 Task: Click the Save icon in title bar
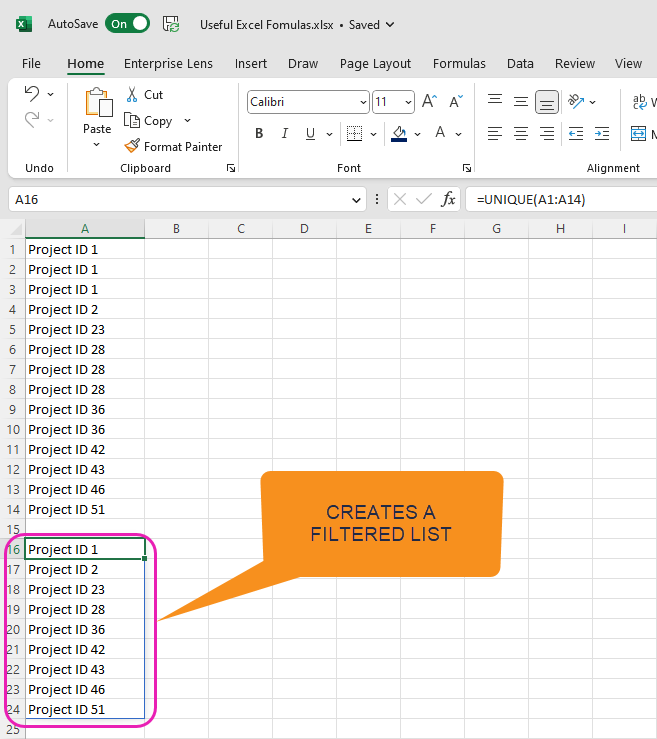point(171,24)
